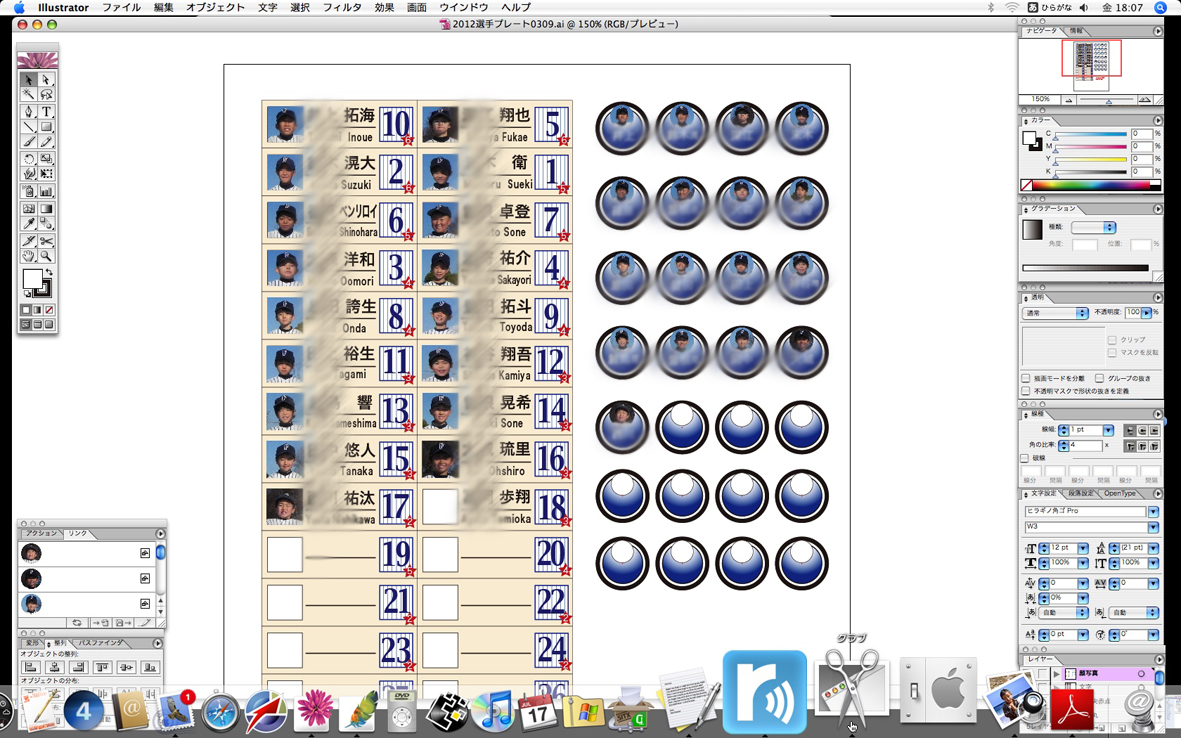
Task: Click the Vertical Align Top button
Action: click(102, 667)
